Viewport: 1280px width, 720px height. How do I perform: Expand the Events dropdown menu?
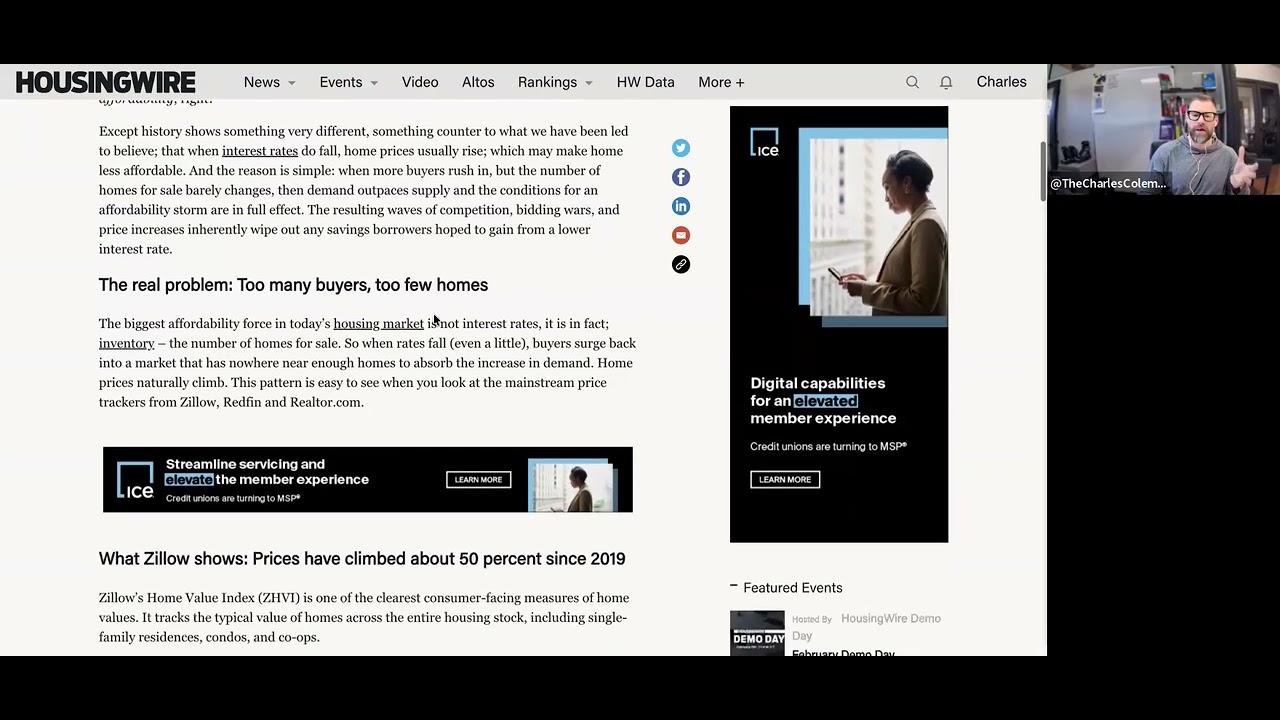(x=349, y=82)
